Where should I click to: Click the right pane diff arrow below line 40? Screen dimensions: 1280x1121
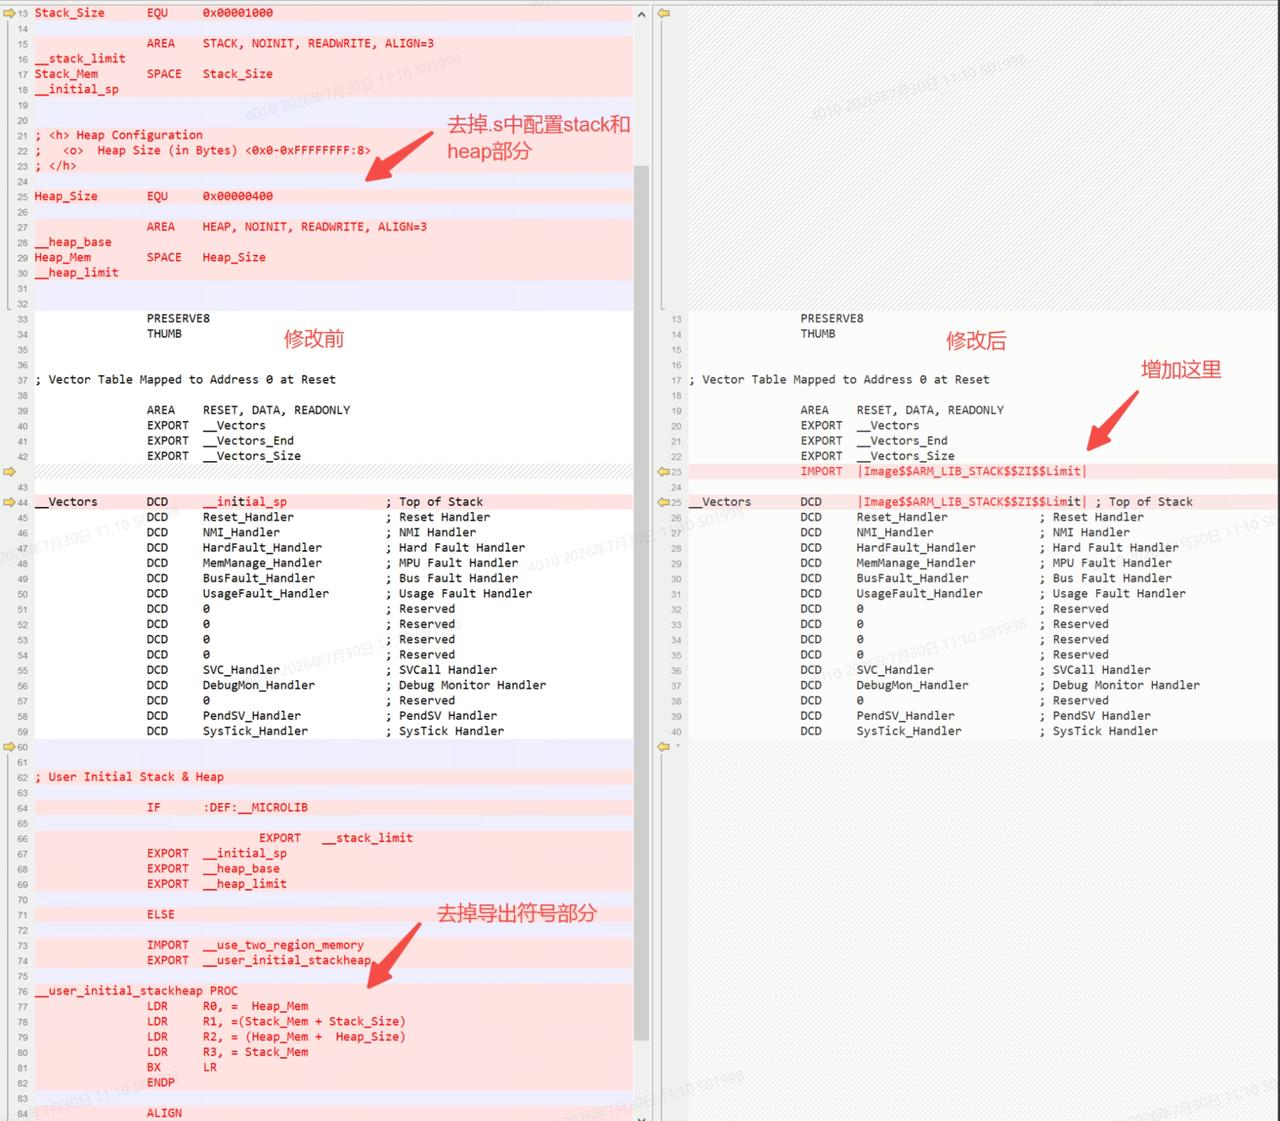(663, 747)
